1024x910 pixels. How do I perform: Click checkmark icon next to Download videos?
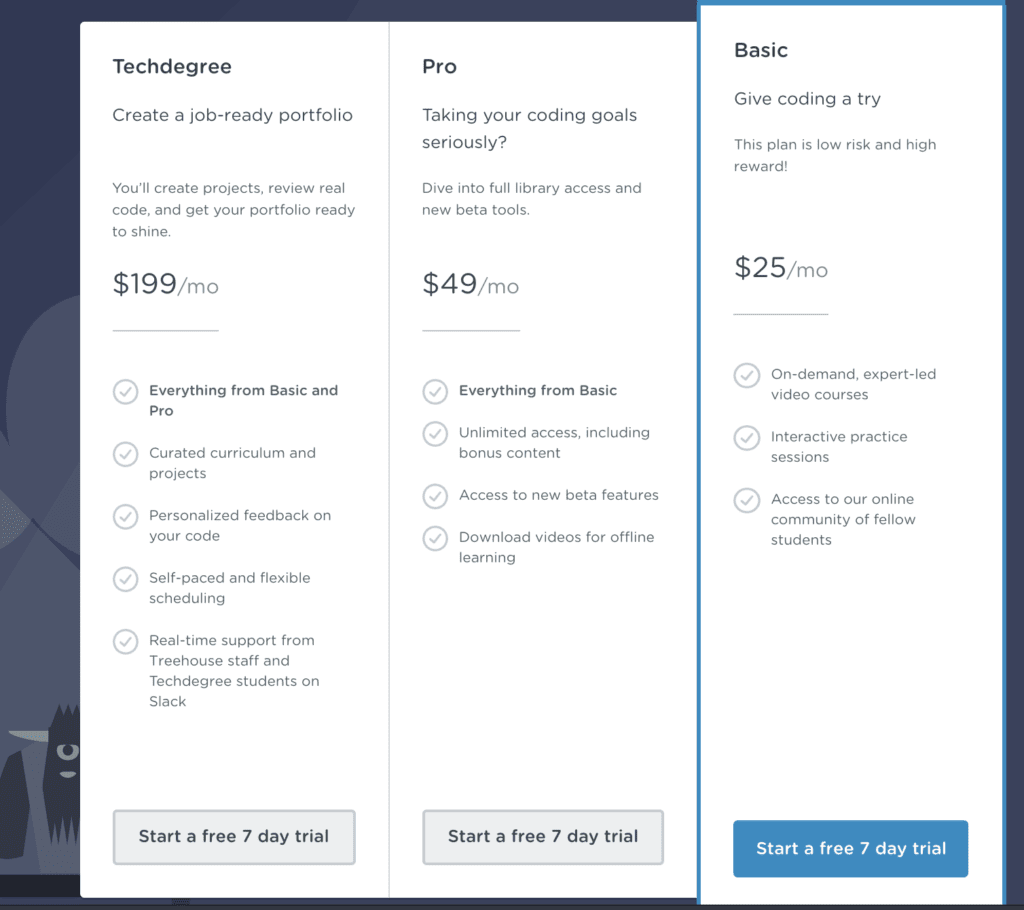coord(435,538)
